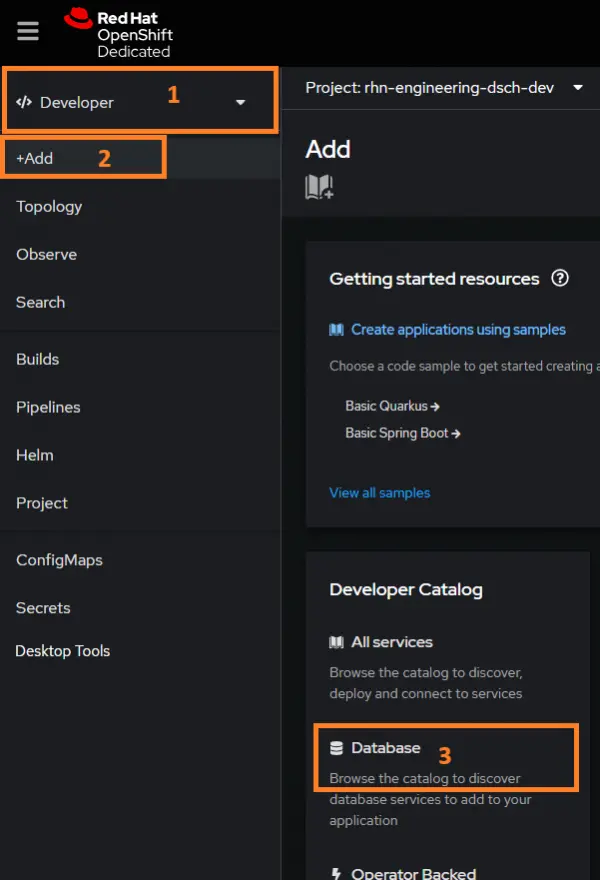Open Pipelines section

pos(48,407)
